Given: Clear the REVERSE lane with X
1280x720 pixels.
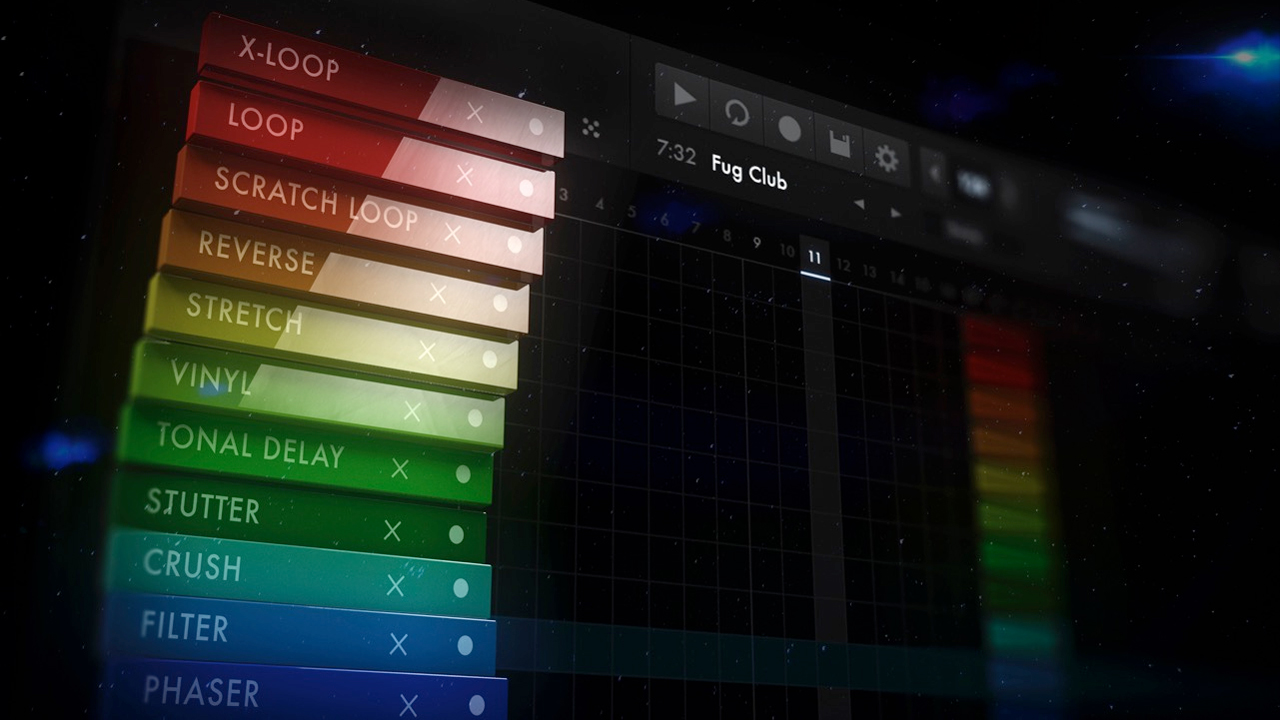Looking at the screenshot, I should coord(438,294).
